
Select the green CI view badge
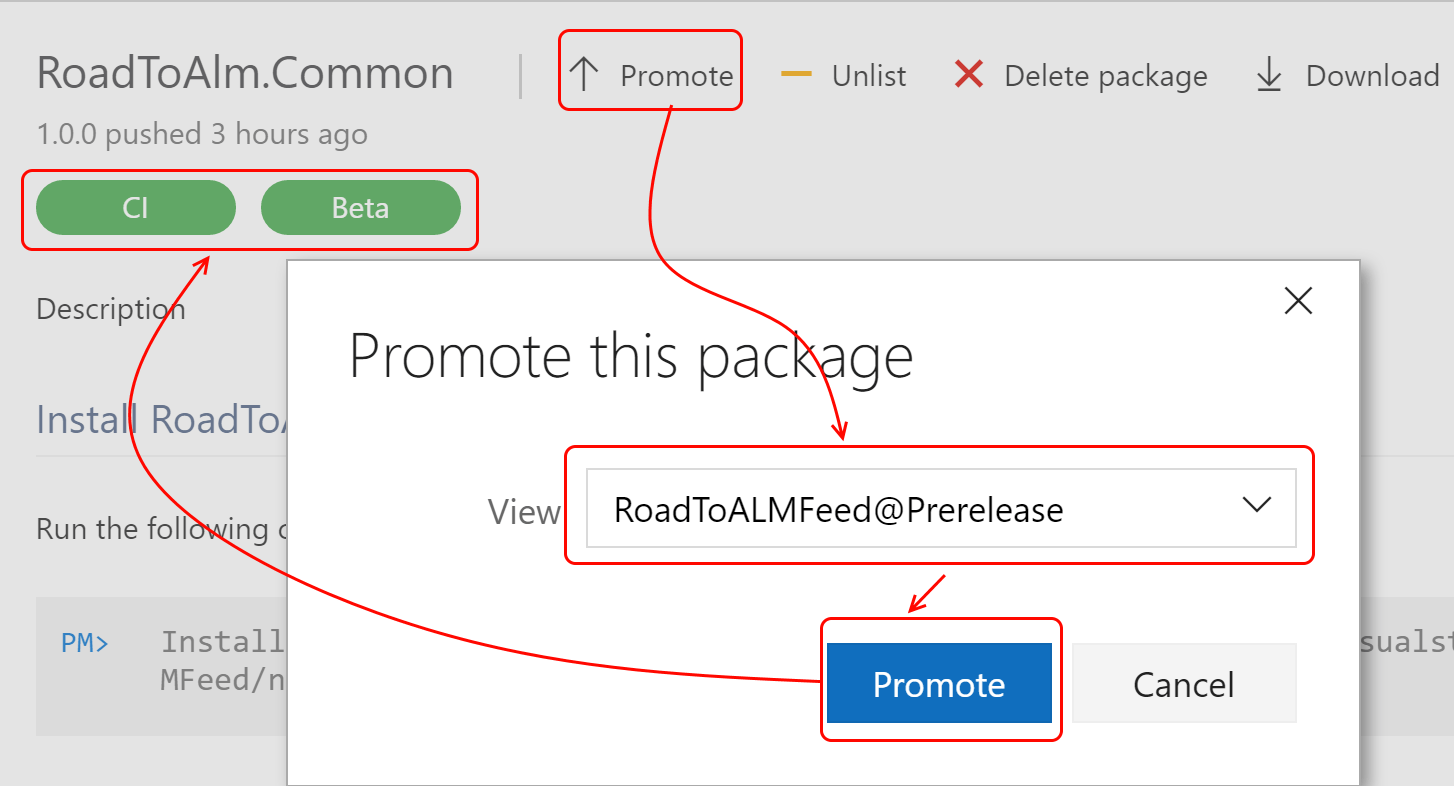coord(136,208)
